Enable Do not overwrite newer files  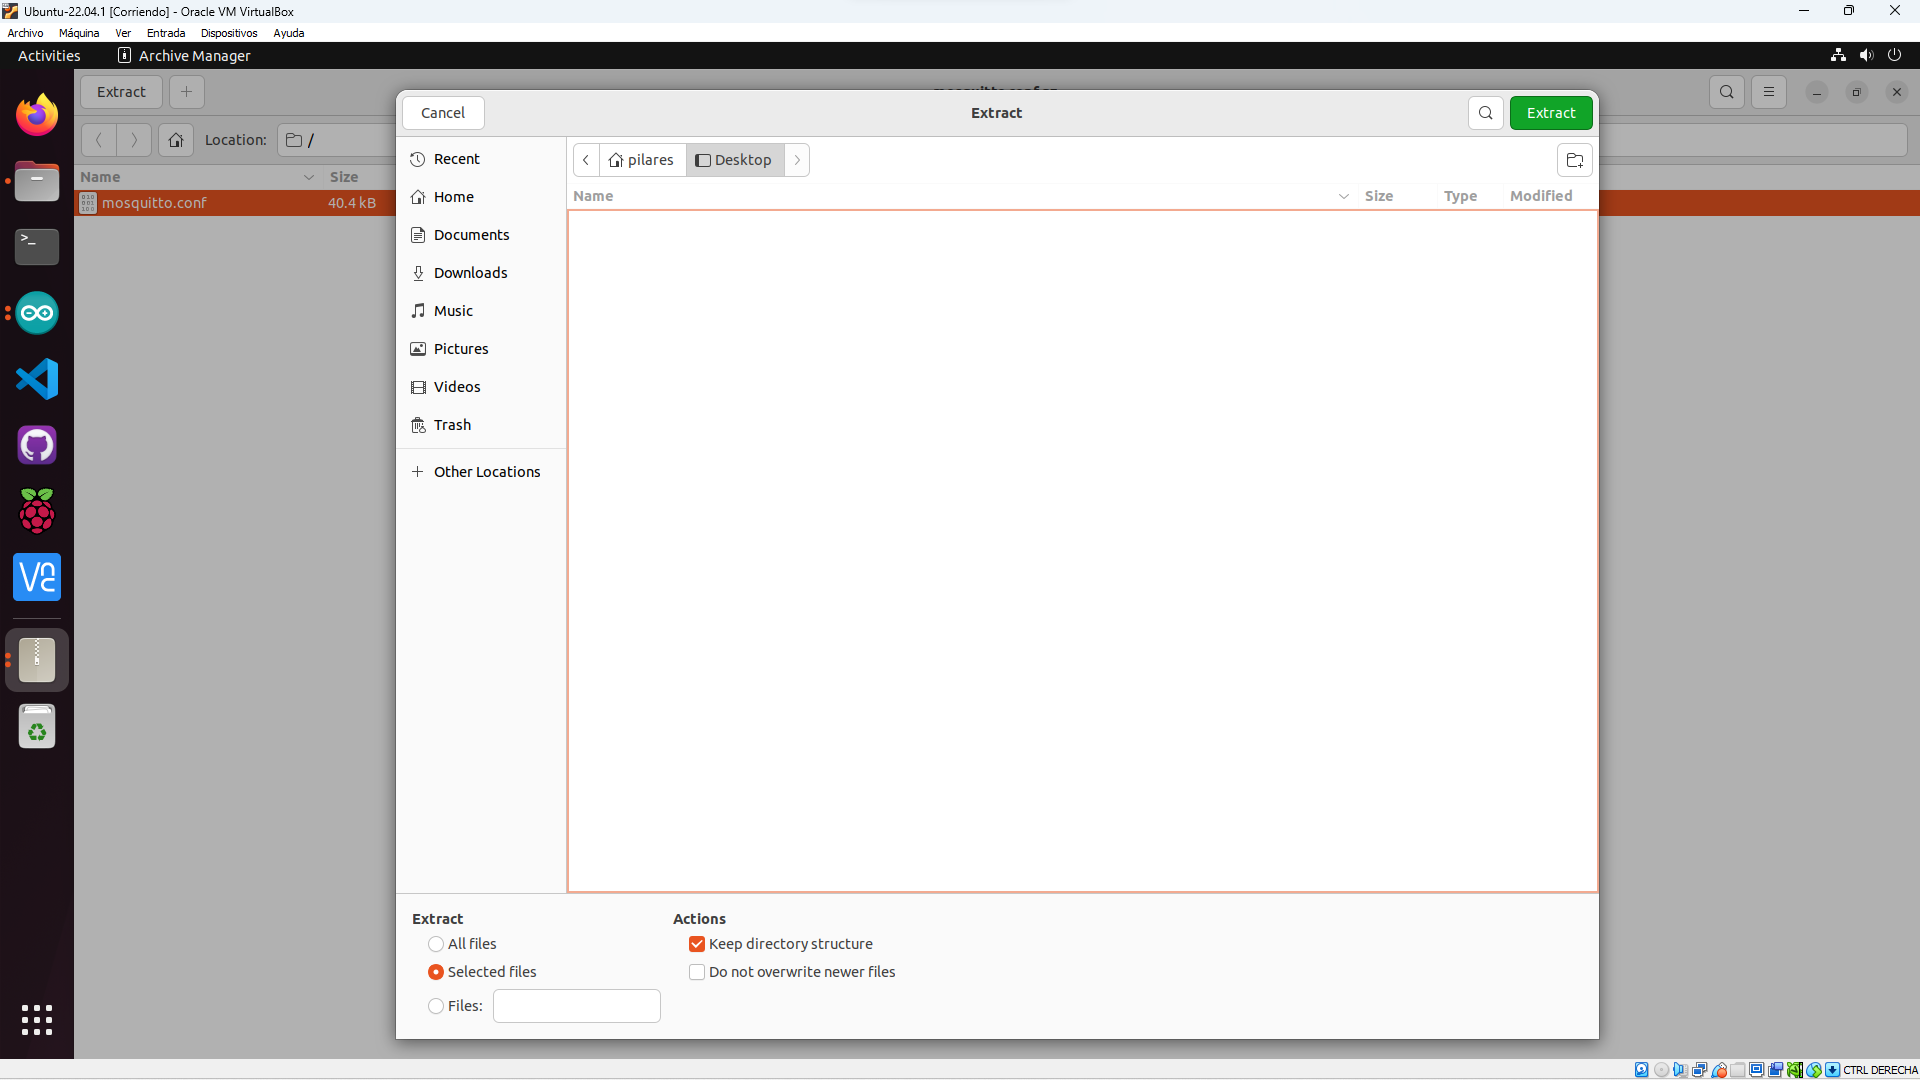click(697, 972)
